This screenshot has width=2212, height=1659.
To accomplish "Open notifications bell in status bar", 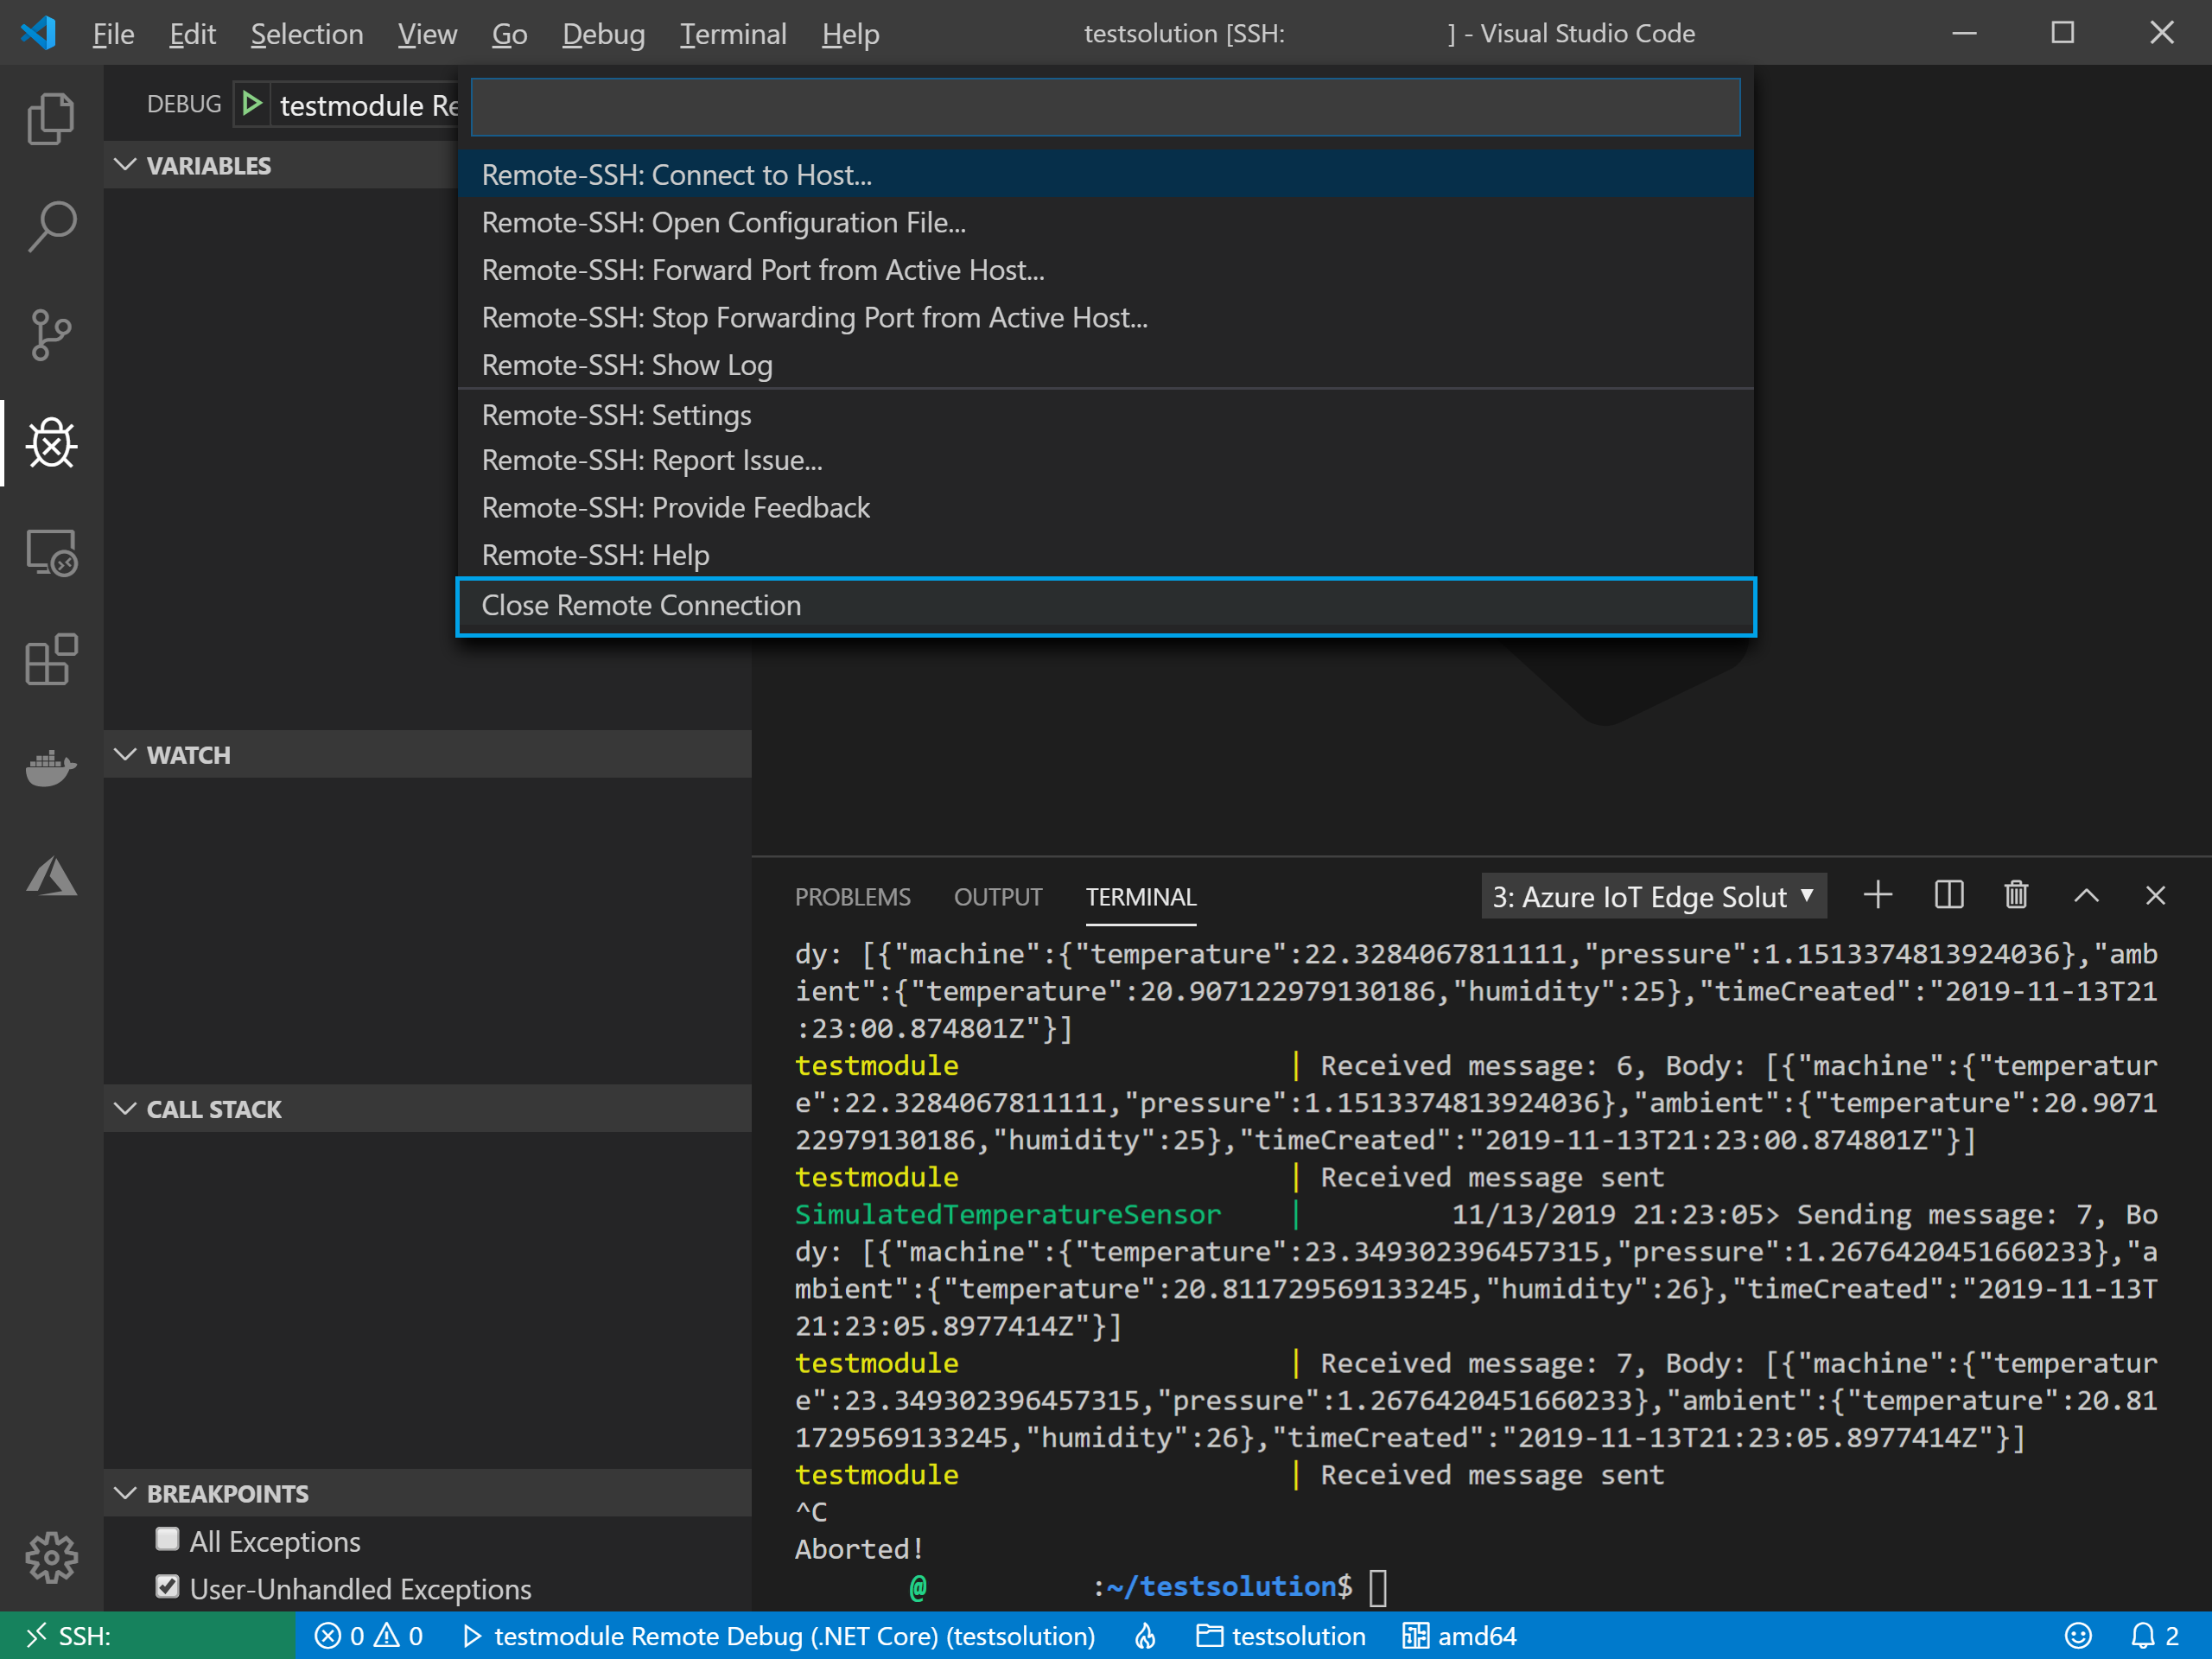I will click(x=2154, y=1635).
